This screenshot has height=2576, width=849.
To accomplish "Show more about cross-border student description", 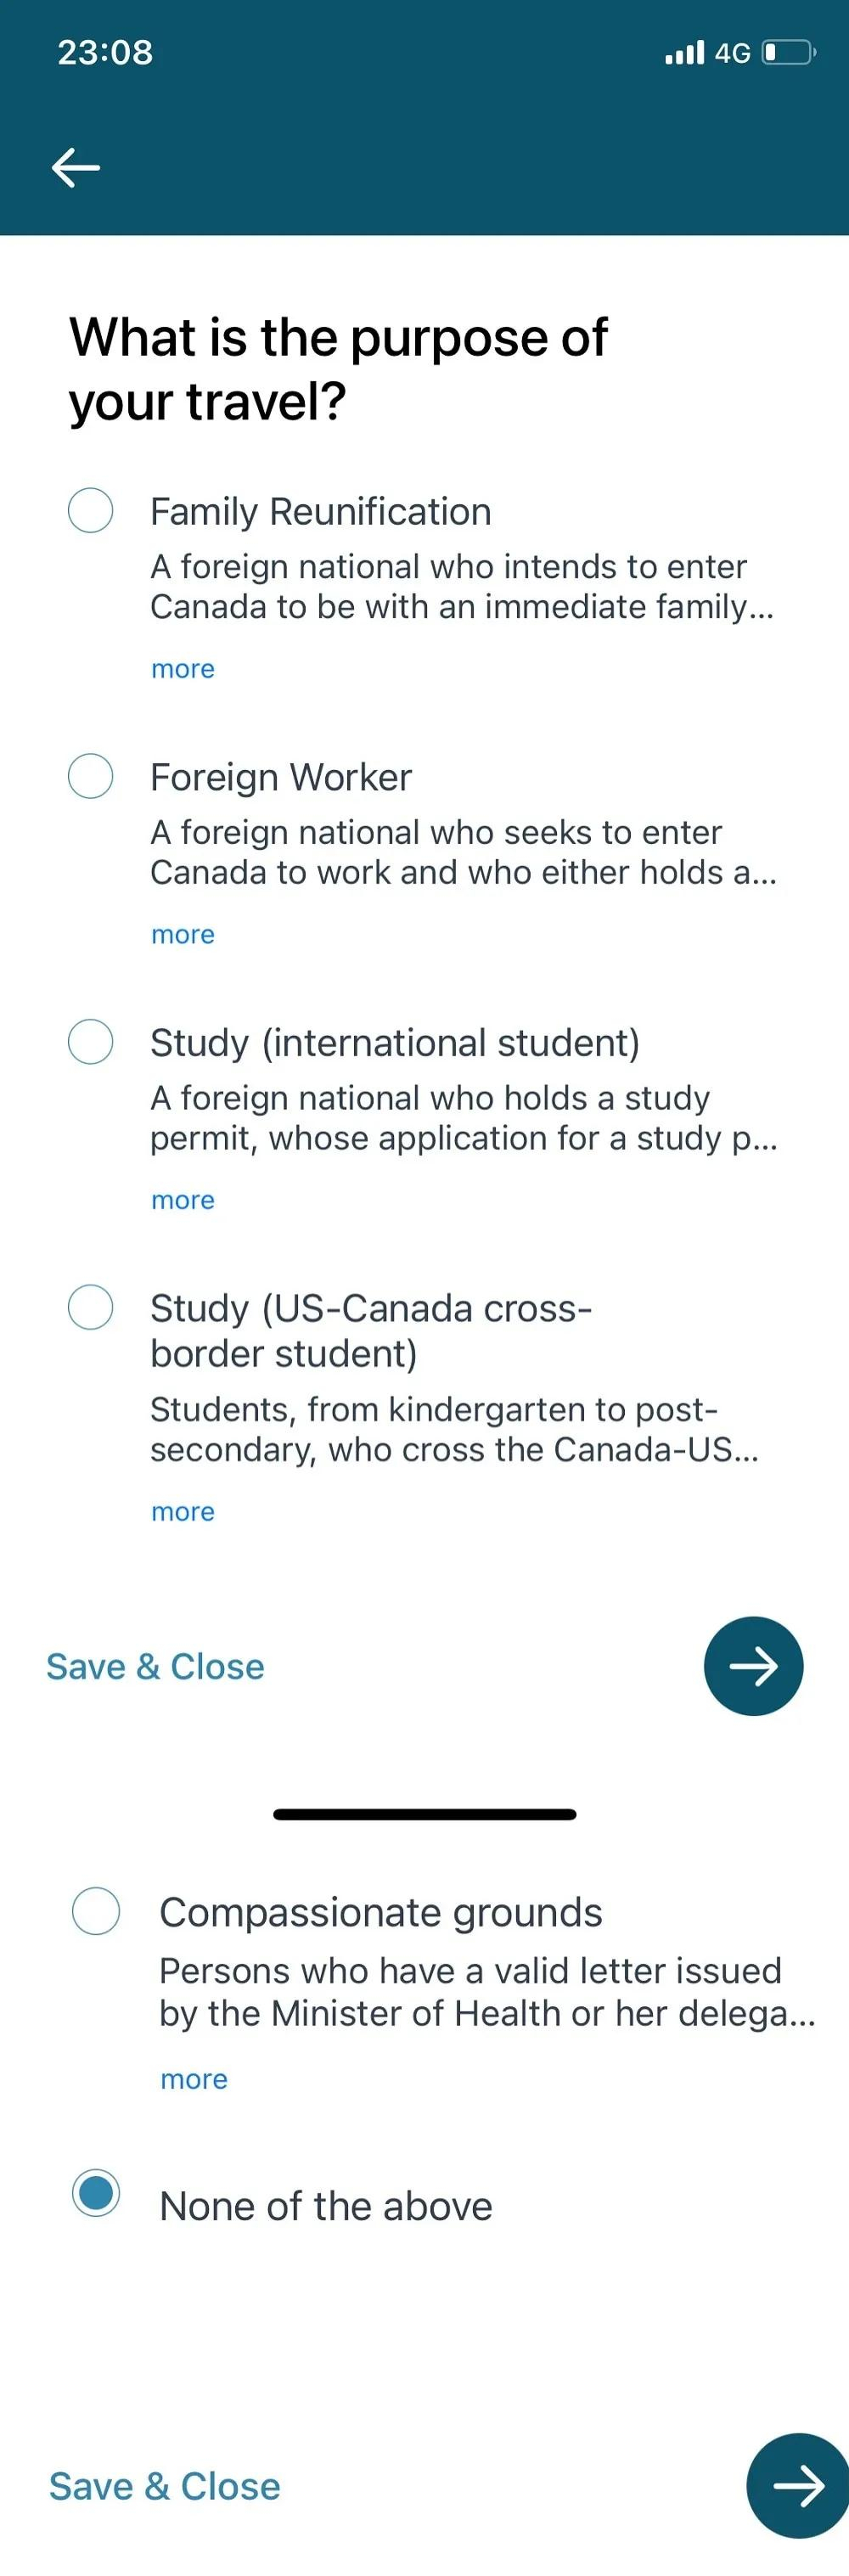I will 183,1512.
